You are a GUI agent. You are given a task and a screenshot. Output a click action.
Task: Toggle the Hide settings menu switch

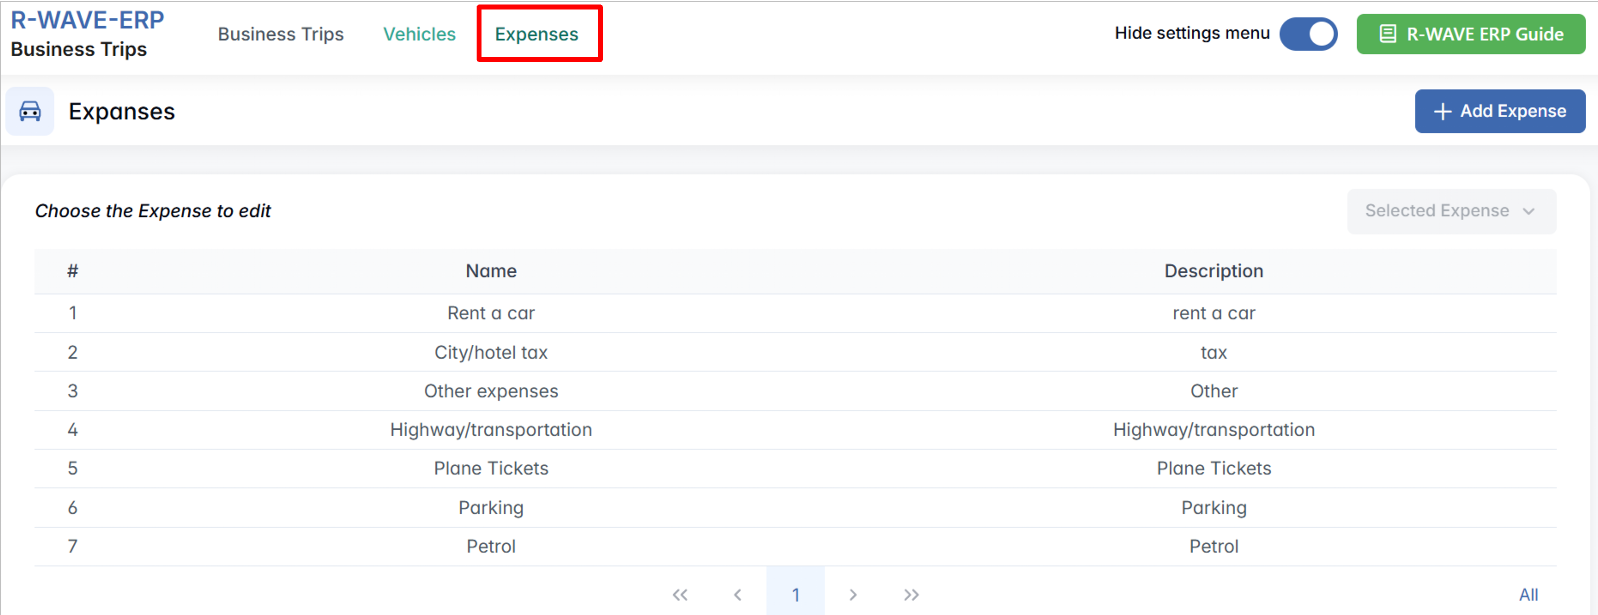coord(1308,34)
